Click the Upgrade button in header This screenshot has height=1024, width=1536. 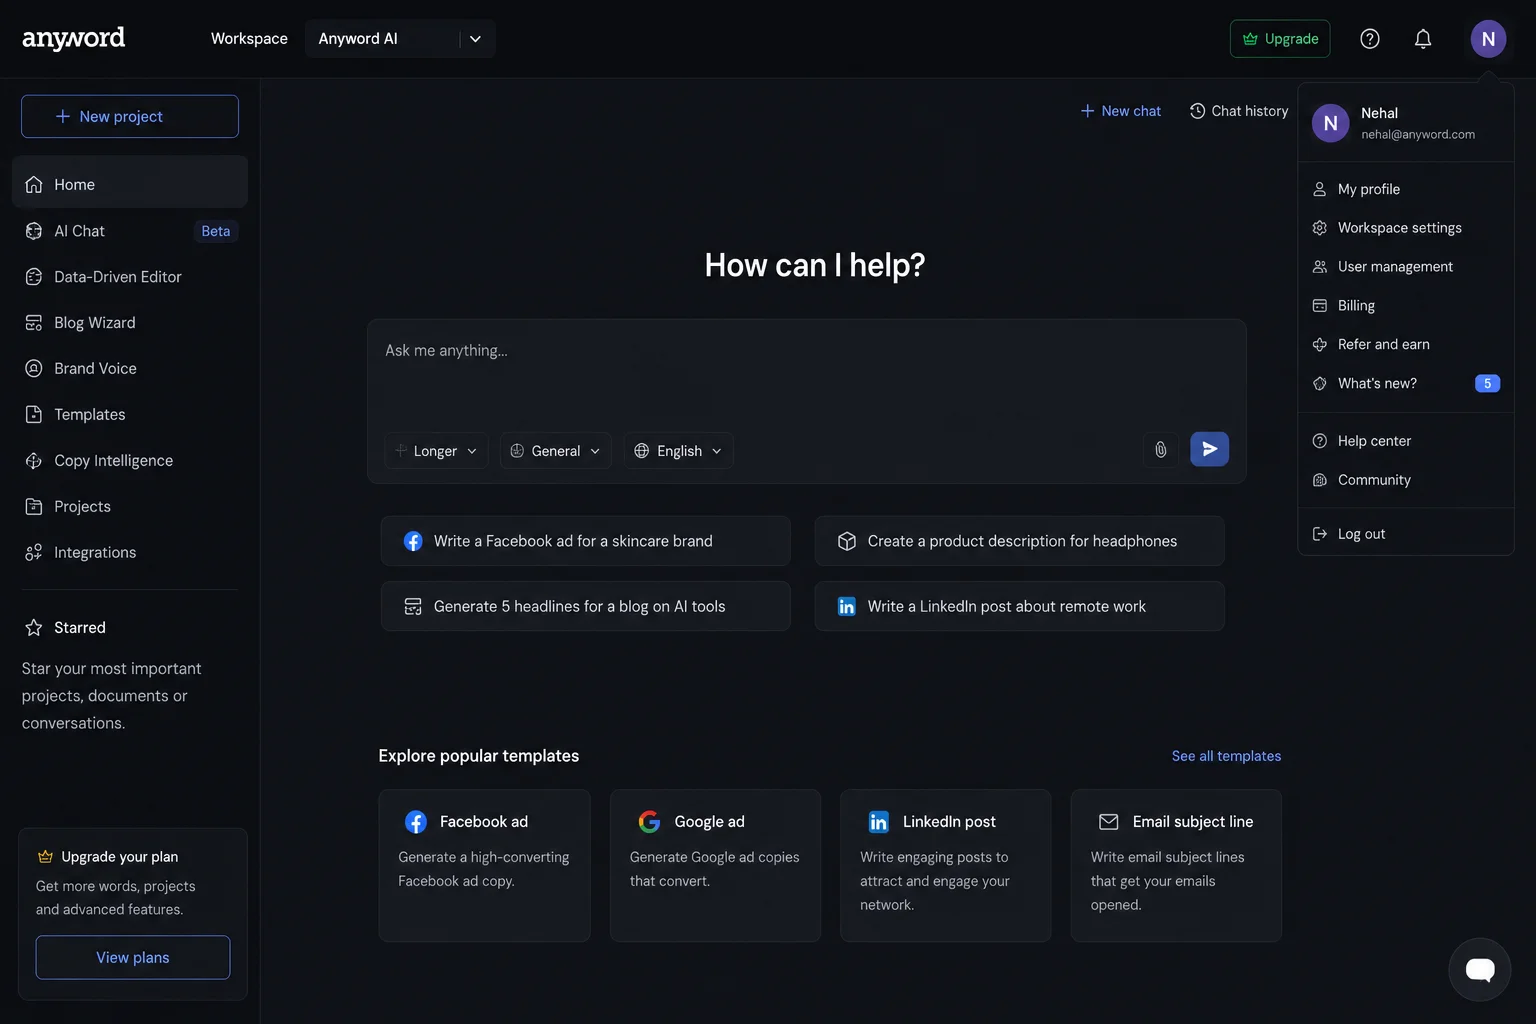[x=1280, y=39]
